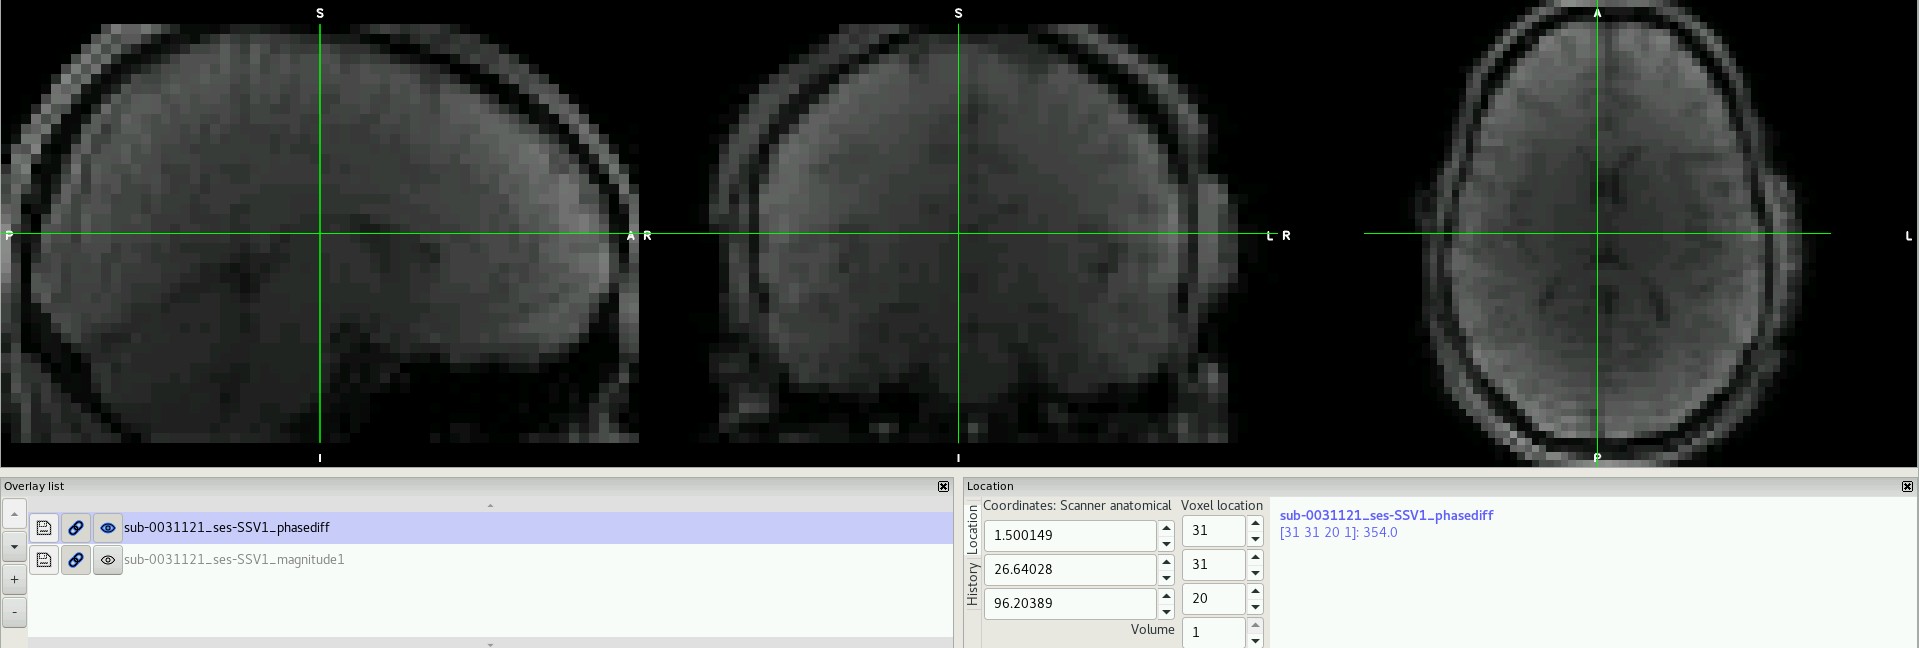Move the selected overlay down in the list
The image size is (1919, 648).
click(14, 547)
